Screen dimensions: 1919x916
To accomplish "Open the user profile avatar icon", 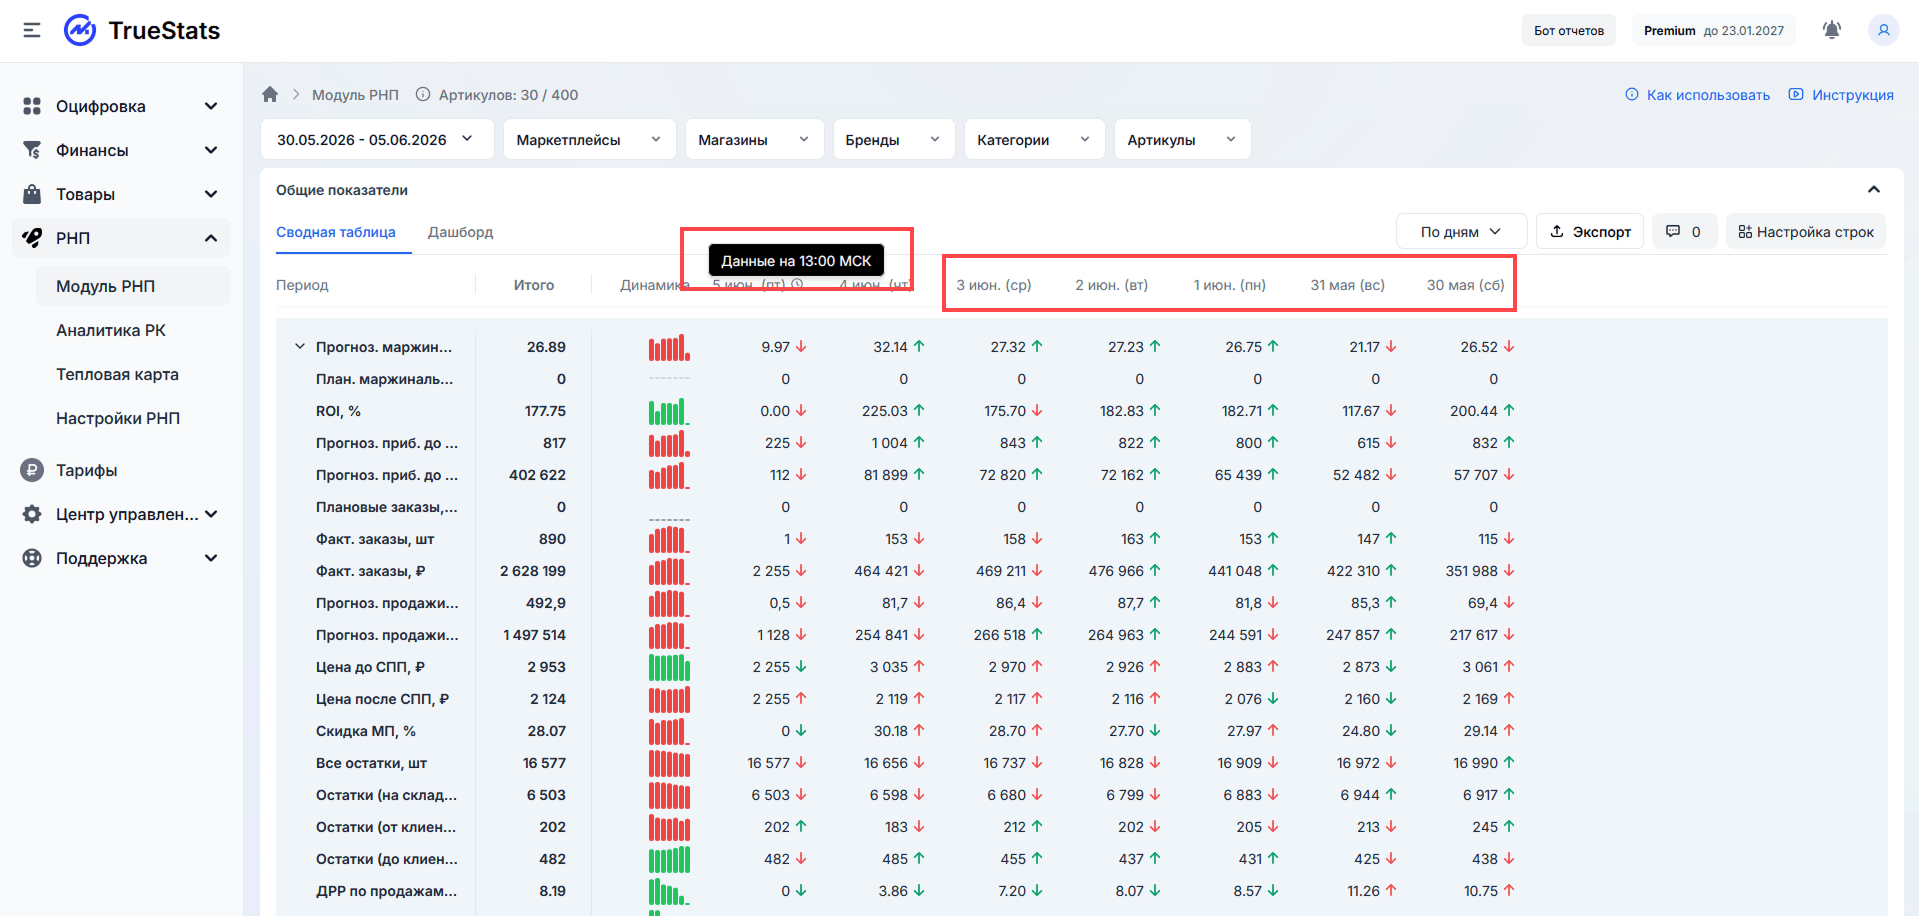I will [1883, 30].
